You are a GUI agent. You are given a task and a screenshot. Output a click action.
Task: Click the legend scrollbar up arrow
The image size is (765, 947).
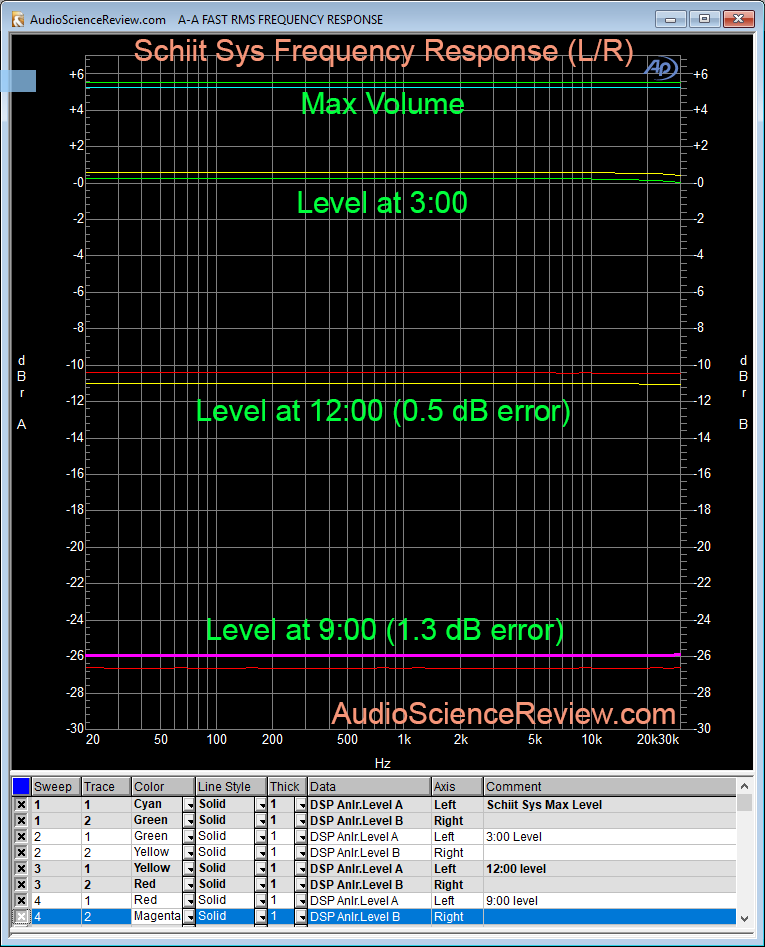coord(744,786)
